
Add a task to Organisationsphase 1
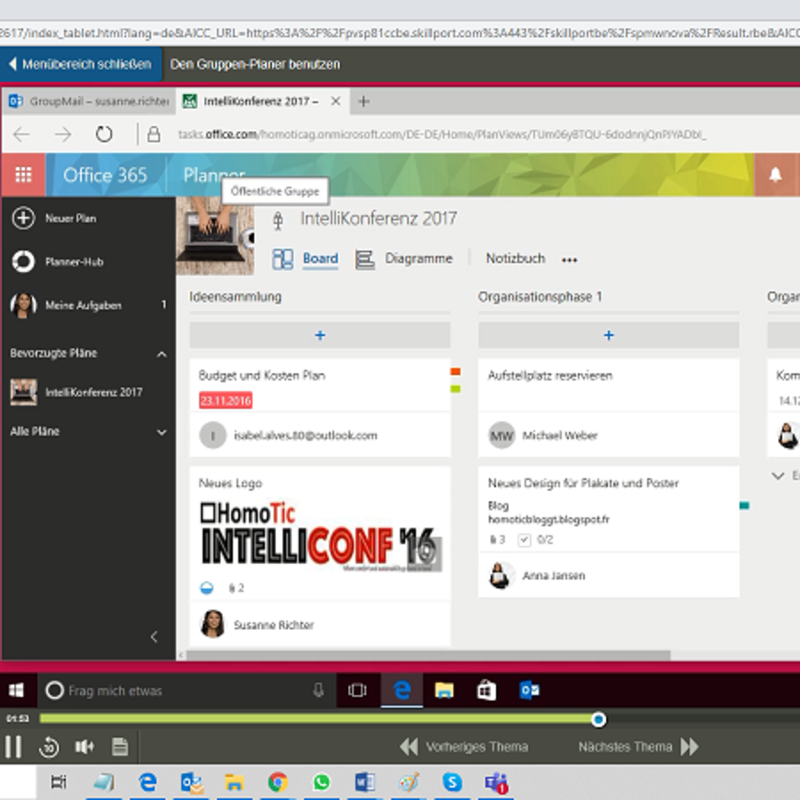coord(609,335)
